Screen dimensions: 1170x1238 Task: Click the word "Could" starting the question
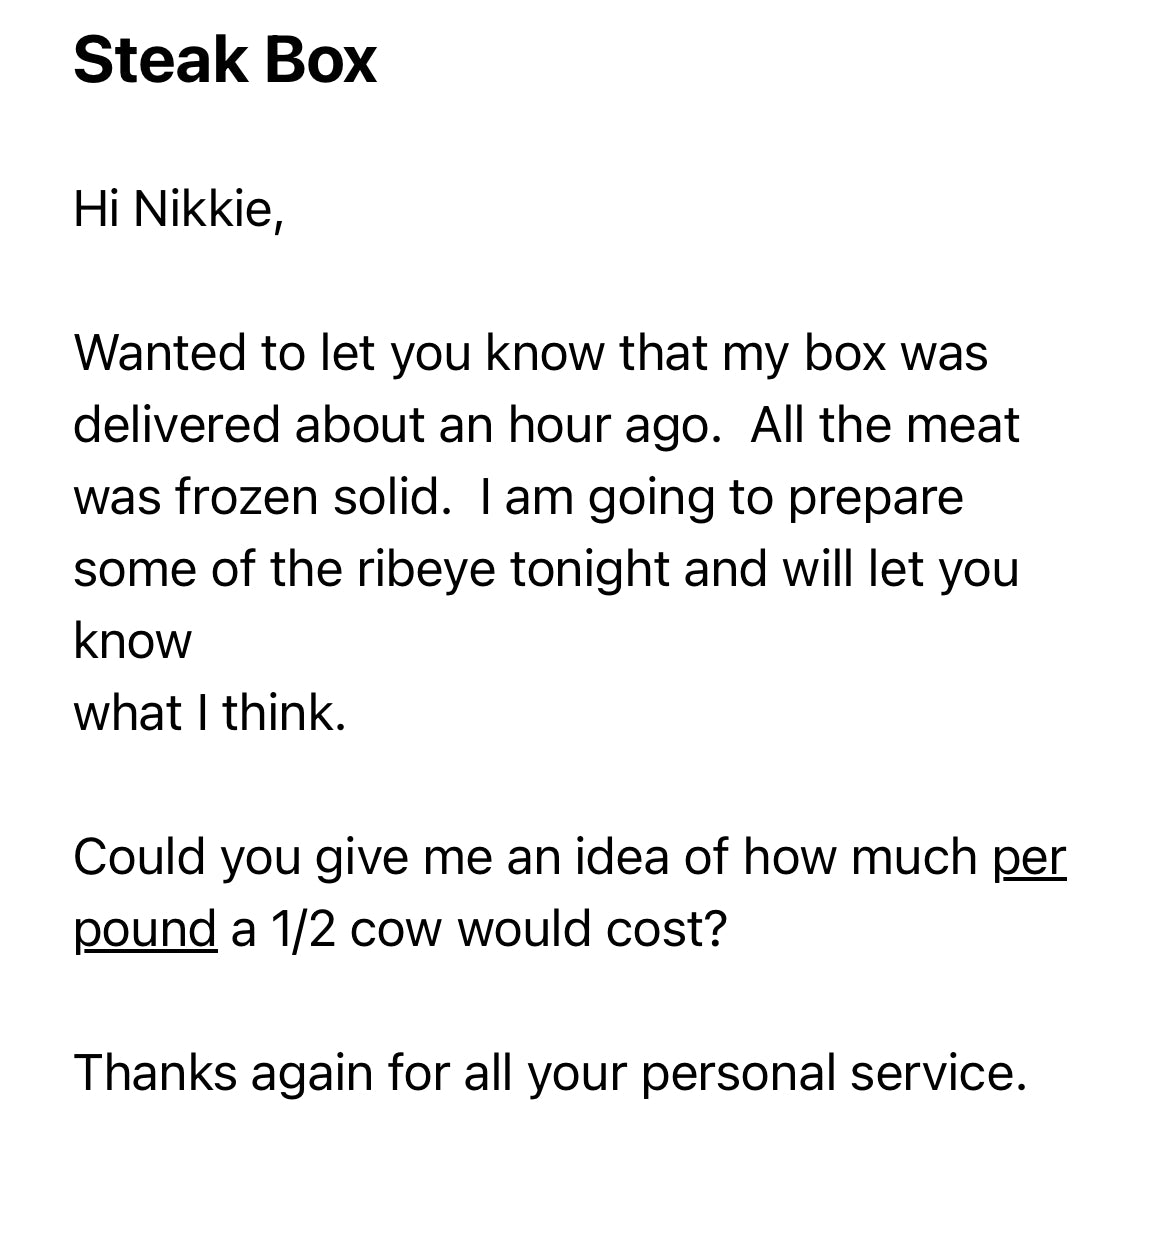coord(136,857)
